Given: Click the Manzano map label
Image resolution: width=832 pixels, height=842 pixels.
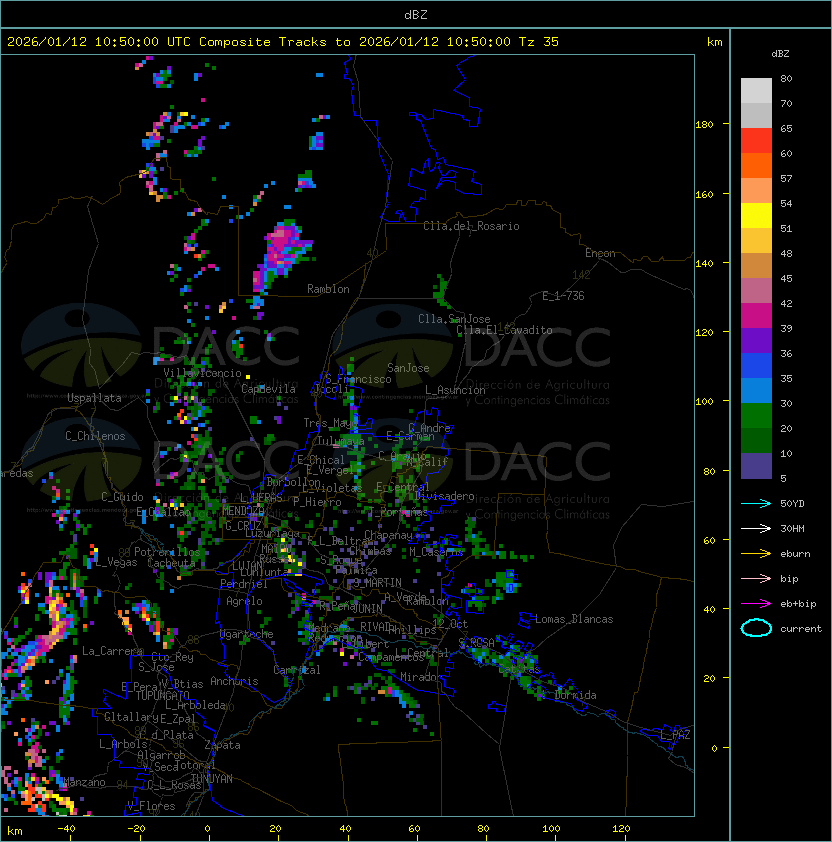Looking at the screenshot, I should point(84,782).
